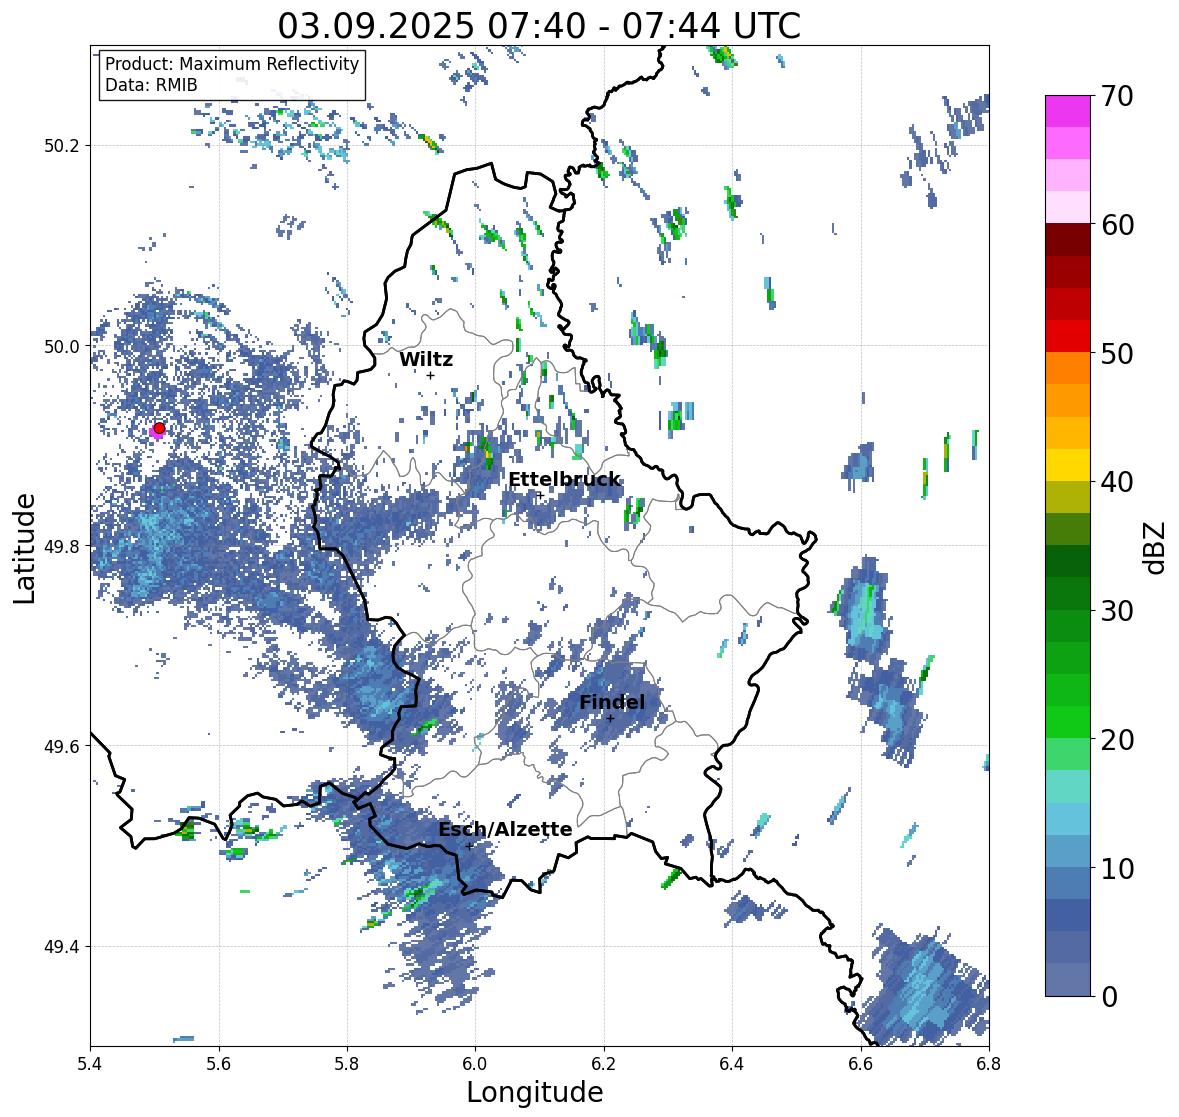Click the Findel city label
Viewport: 1179px width, 1117px height.
point(611,702)
